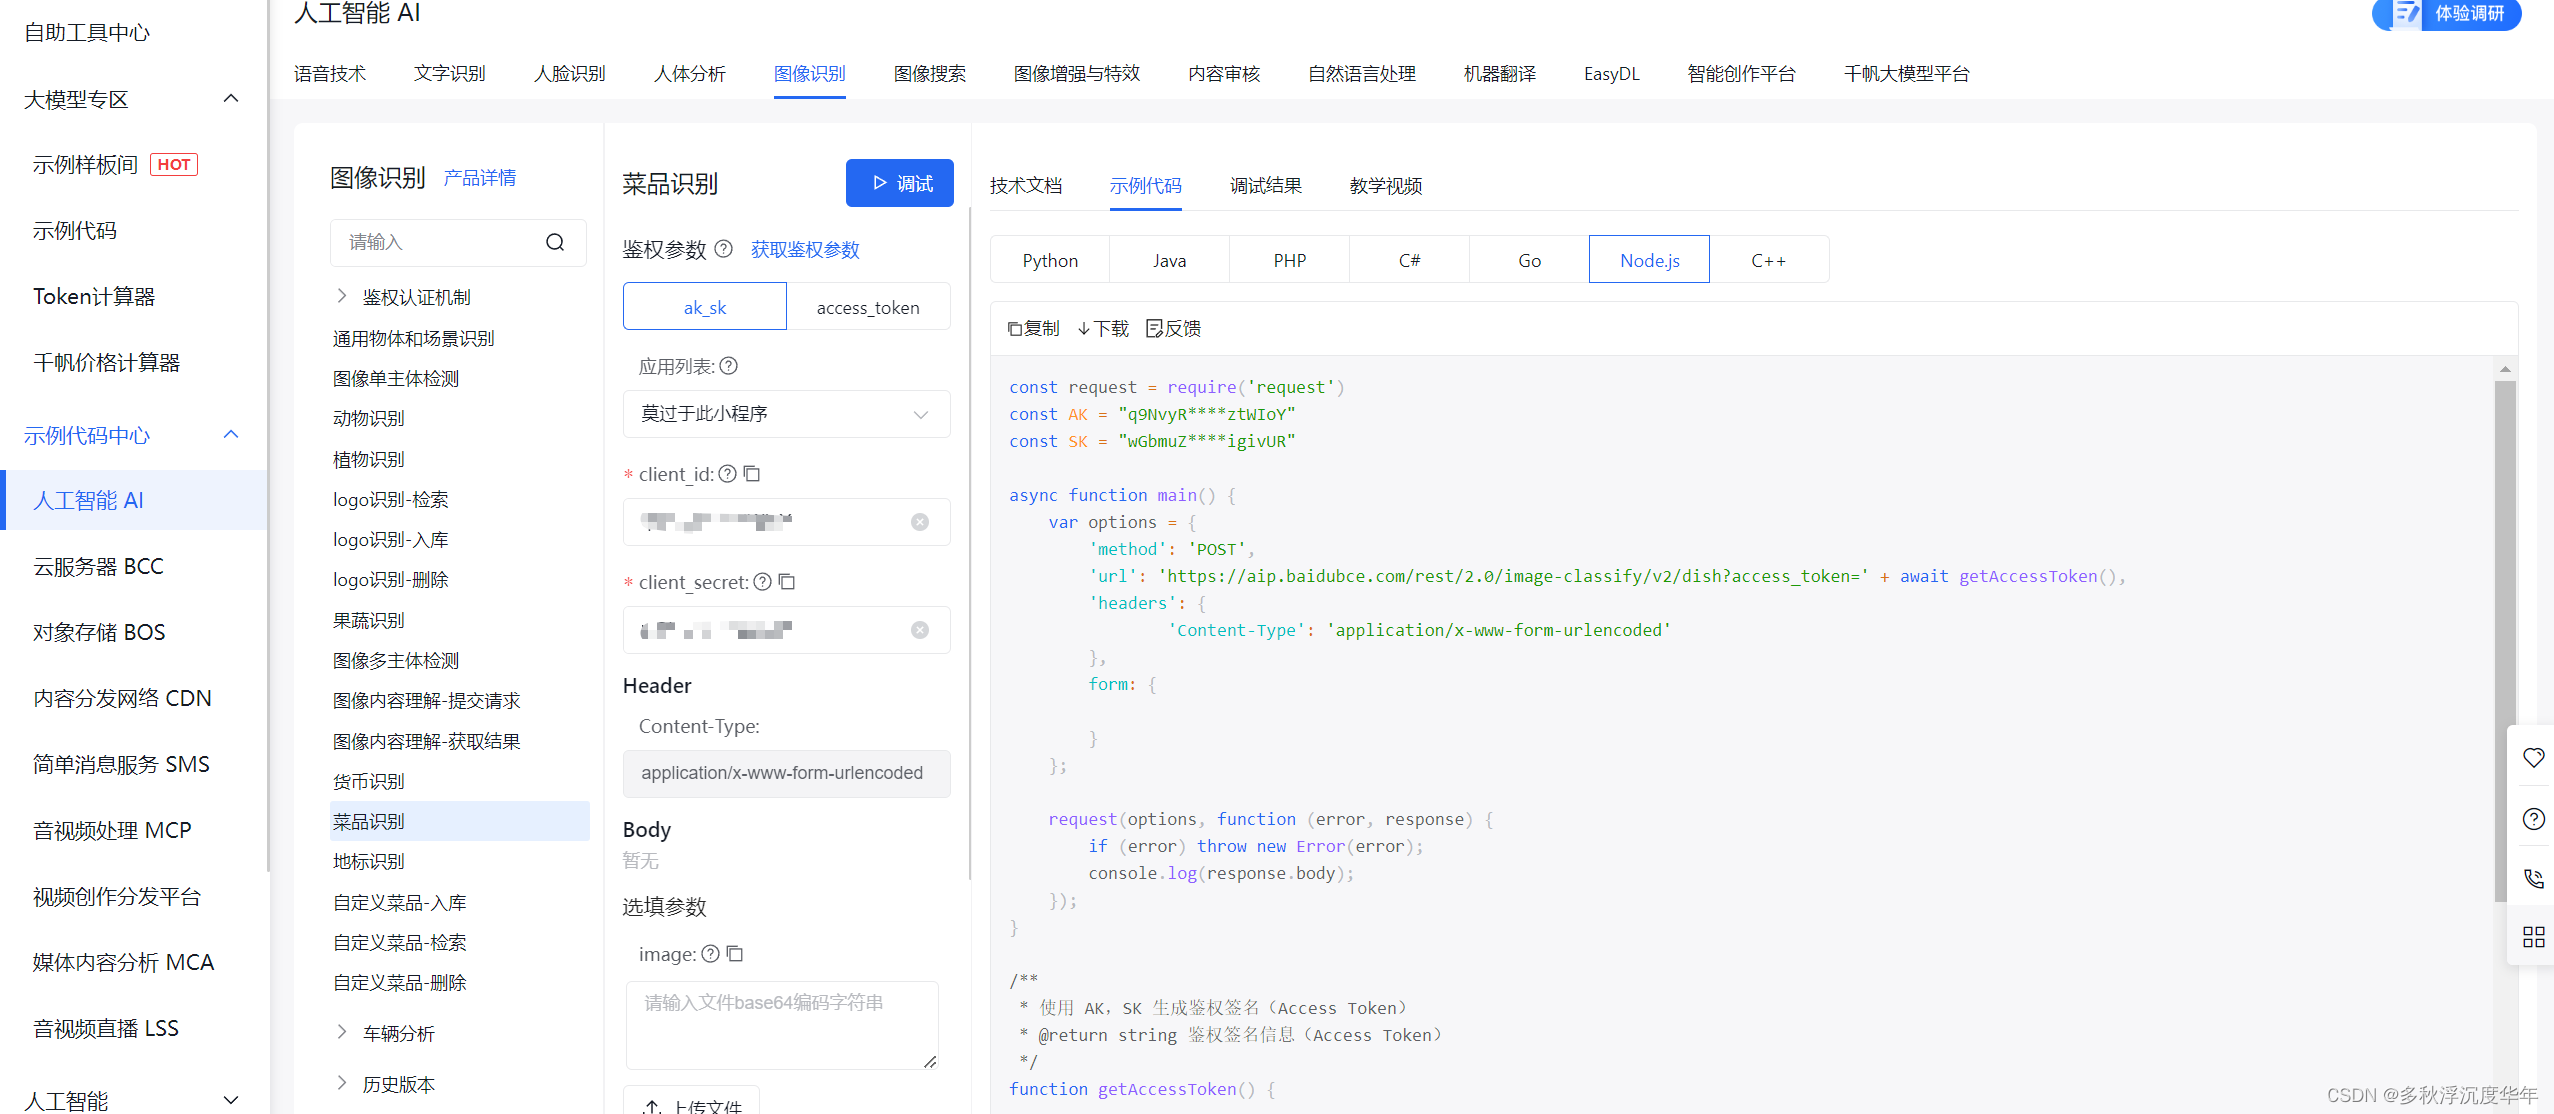Expand the 历史版本 tree node
This screenshot has width=2554, height=1114.
342,1084
